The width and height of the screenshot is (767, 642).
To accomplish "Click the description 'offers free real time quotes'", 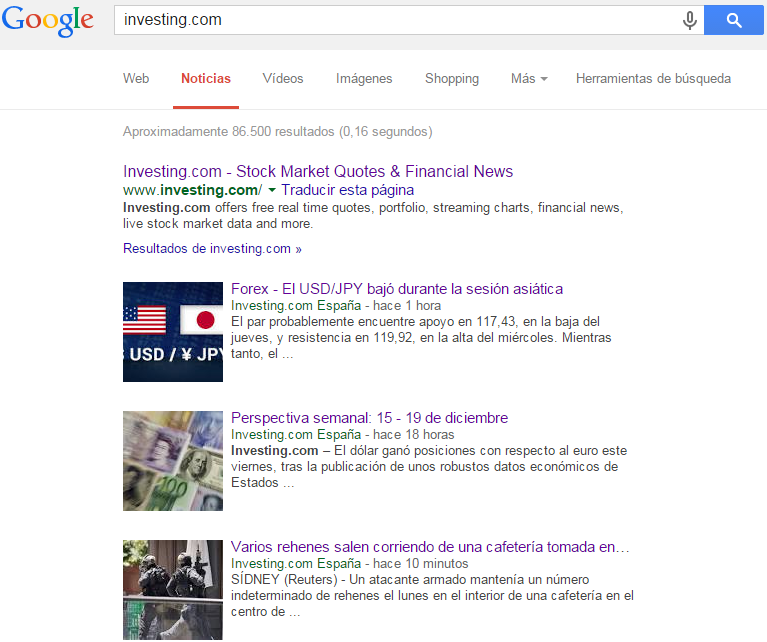I will click(373, 215).
